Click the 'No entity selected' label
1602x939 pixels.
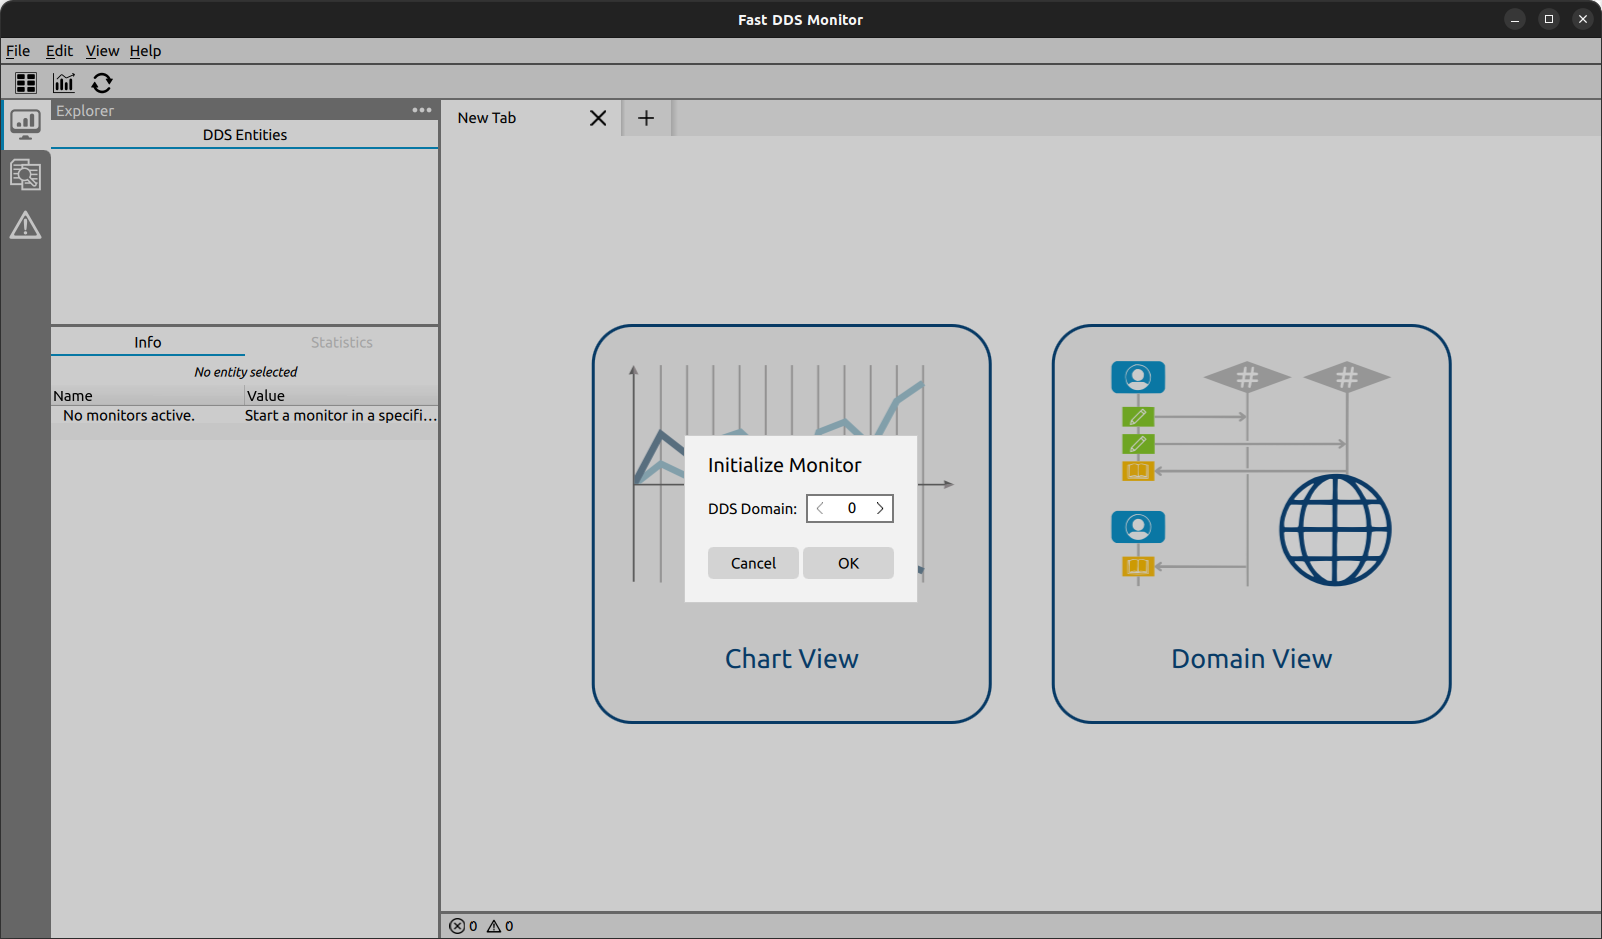point(245,372)
